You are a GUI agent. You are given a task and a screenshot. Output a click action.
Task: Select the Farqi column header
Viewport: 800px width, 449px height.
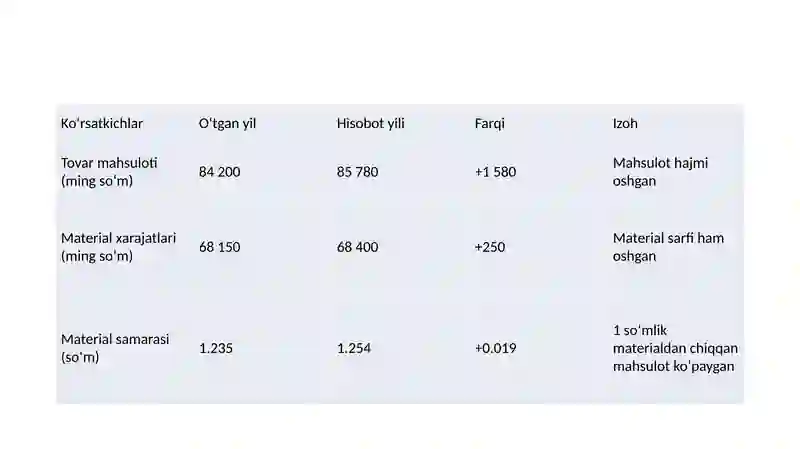pos(490,123)
